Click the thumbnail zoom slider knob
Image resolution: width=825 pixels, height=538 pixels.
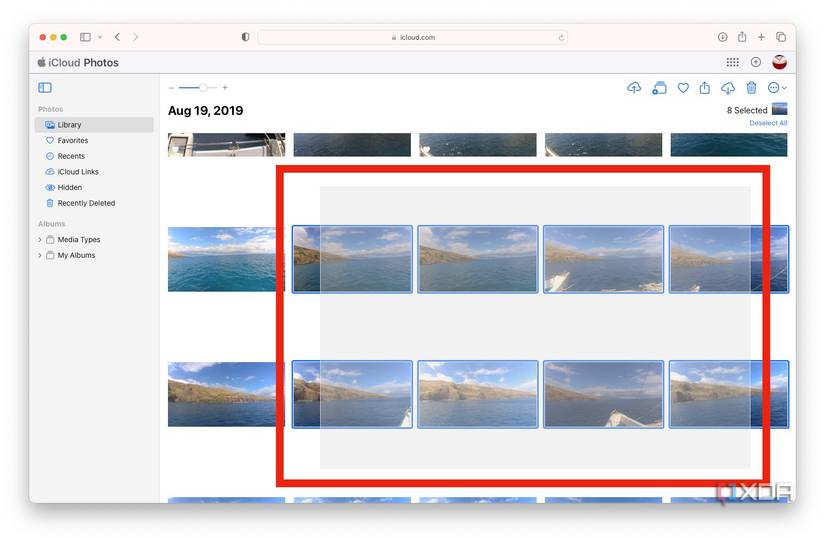click(x=203, y=88)
